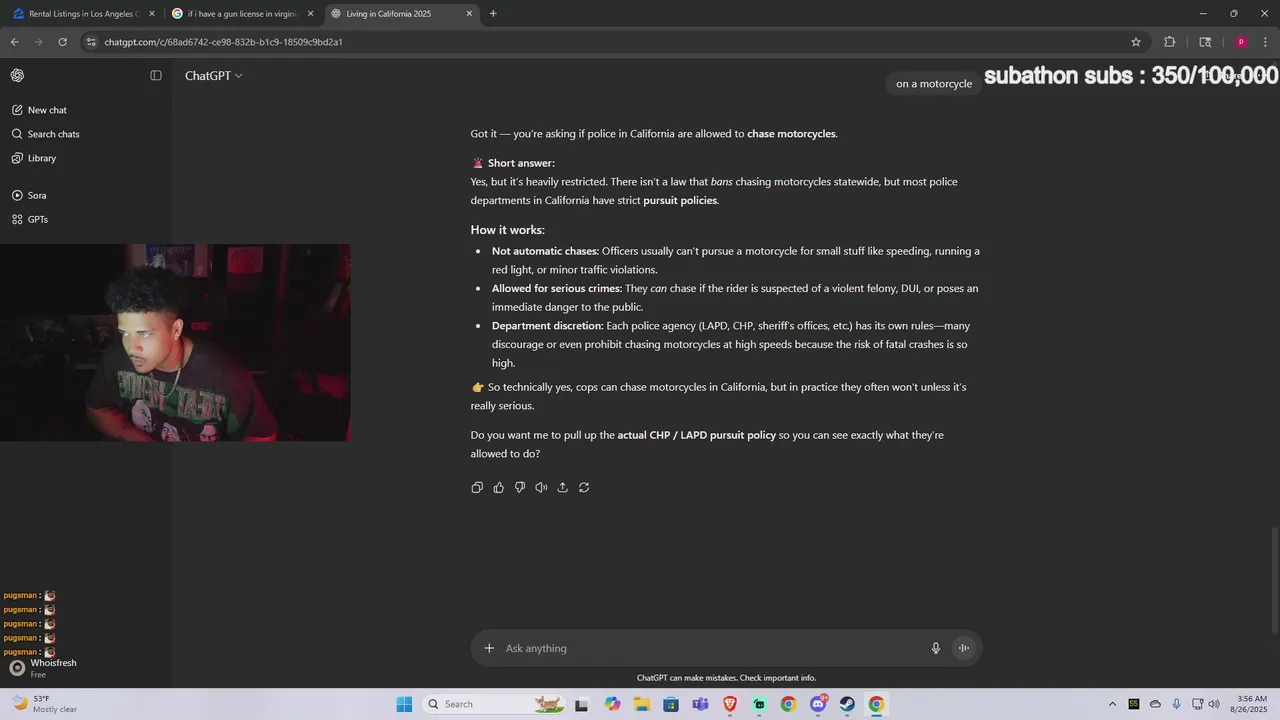
Task: Click the 'Short answer:' heading text
Action: pos(521,163)
